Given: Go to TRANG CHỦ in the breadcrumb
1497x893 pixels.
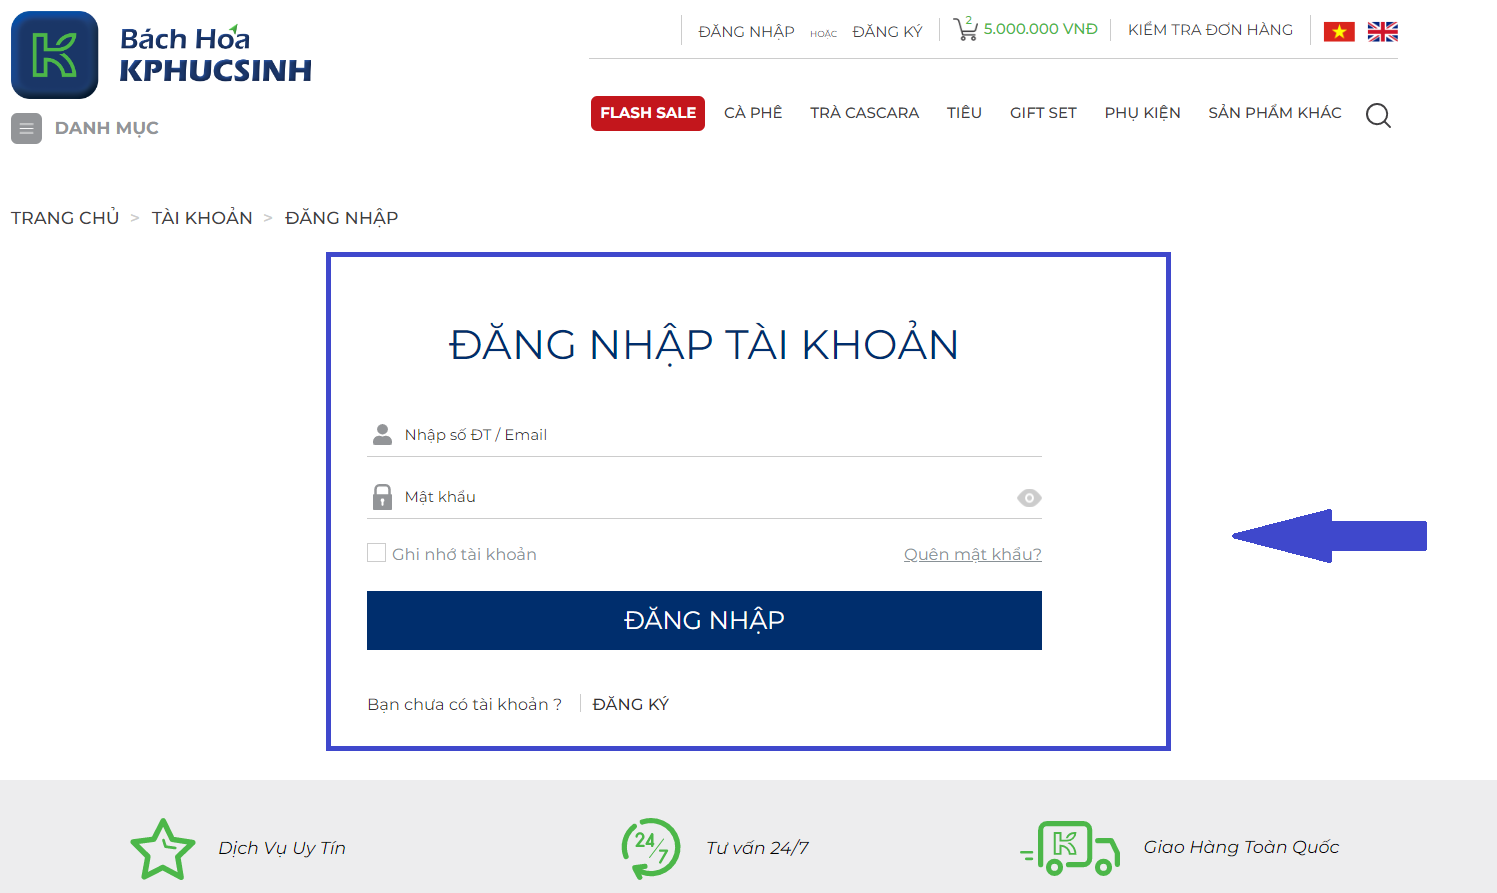Looking at the screenshot, I should tap(65, 218).
